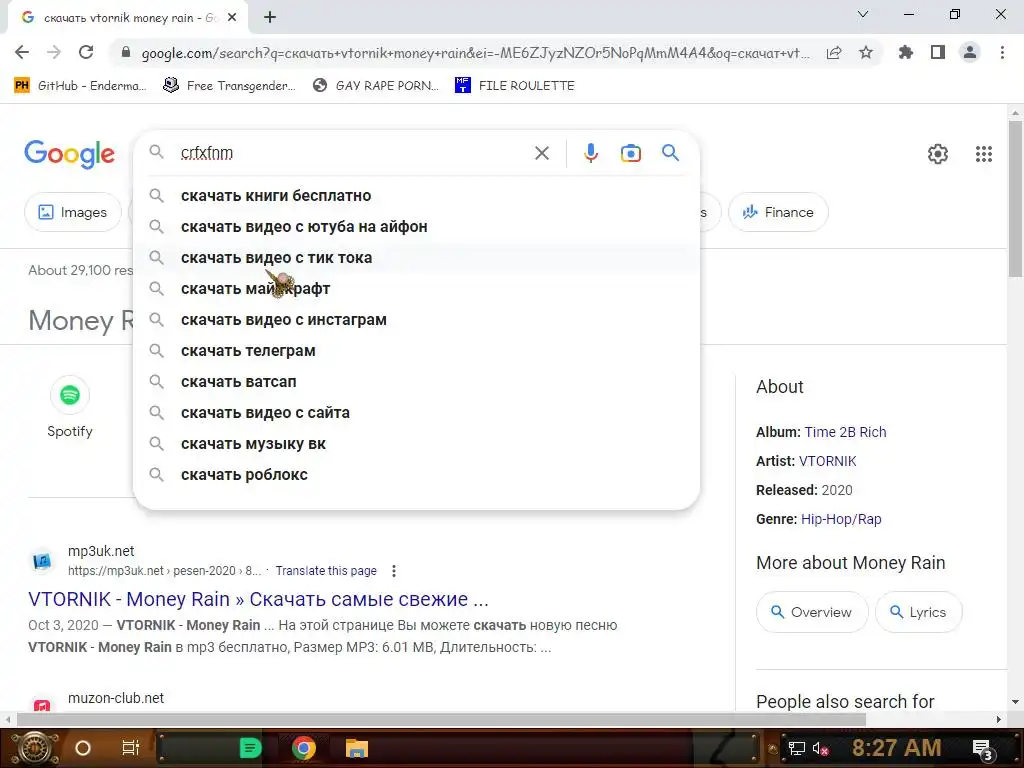Select suggestion скачать ватсап

416,382
